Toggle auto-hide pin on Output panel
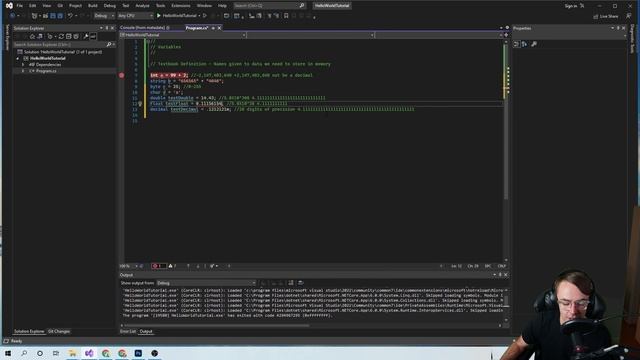This screenshot has height=360, width=640. (x=500, y=275)
